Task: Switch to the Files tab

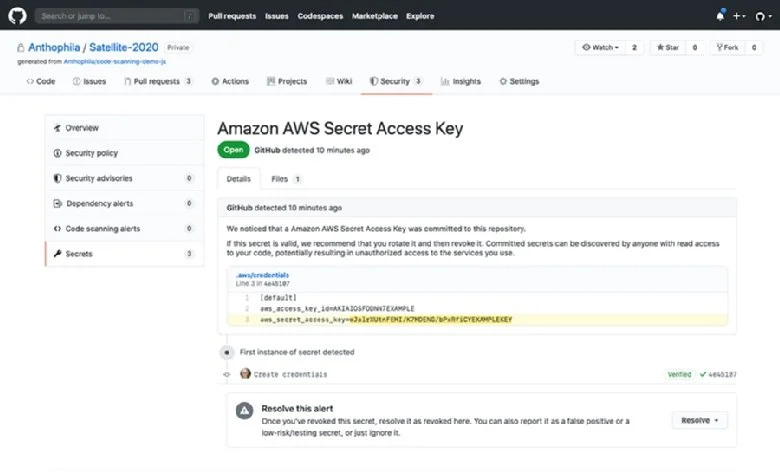Action: click(286, 179)
